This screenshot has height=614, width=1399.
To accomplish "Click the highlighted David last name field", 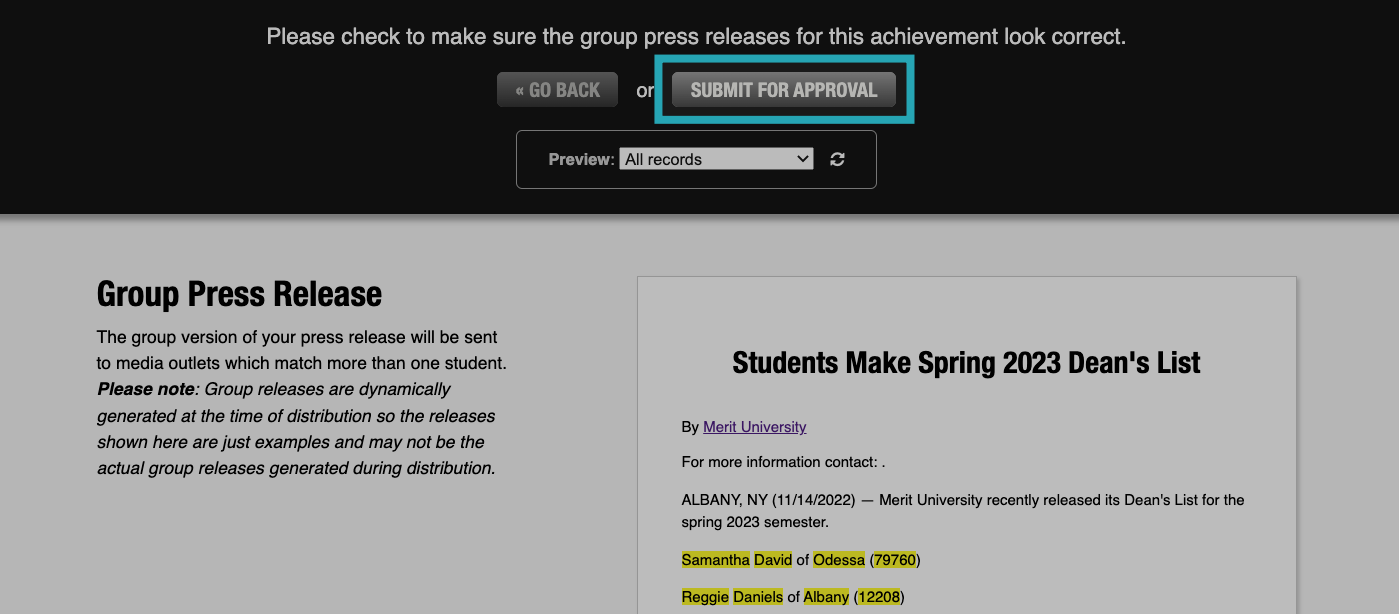I will tap(771, 559).
